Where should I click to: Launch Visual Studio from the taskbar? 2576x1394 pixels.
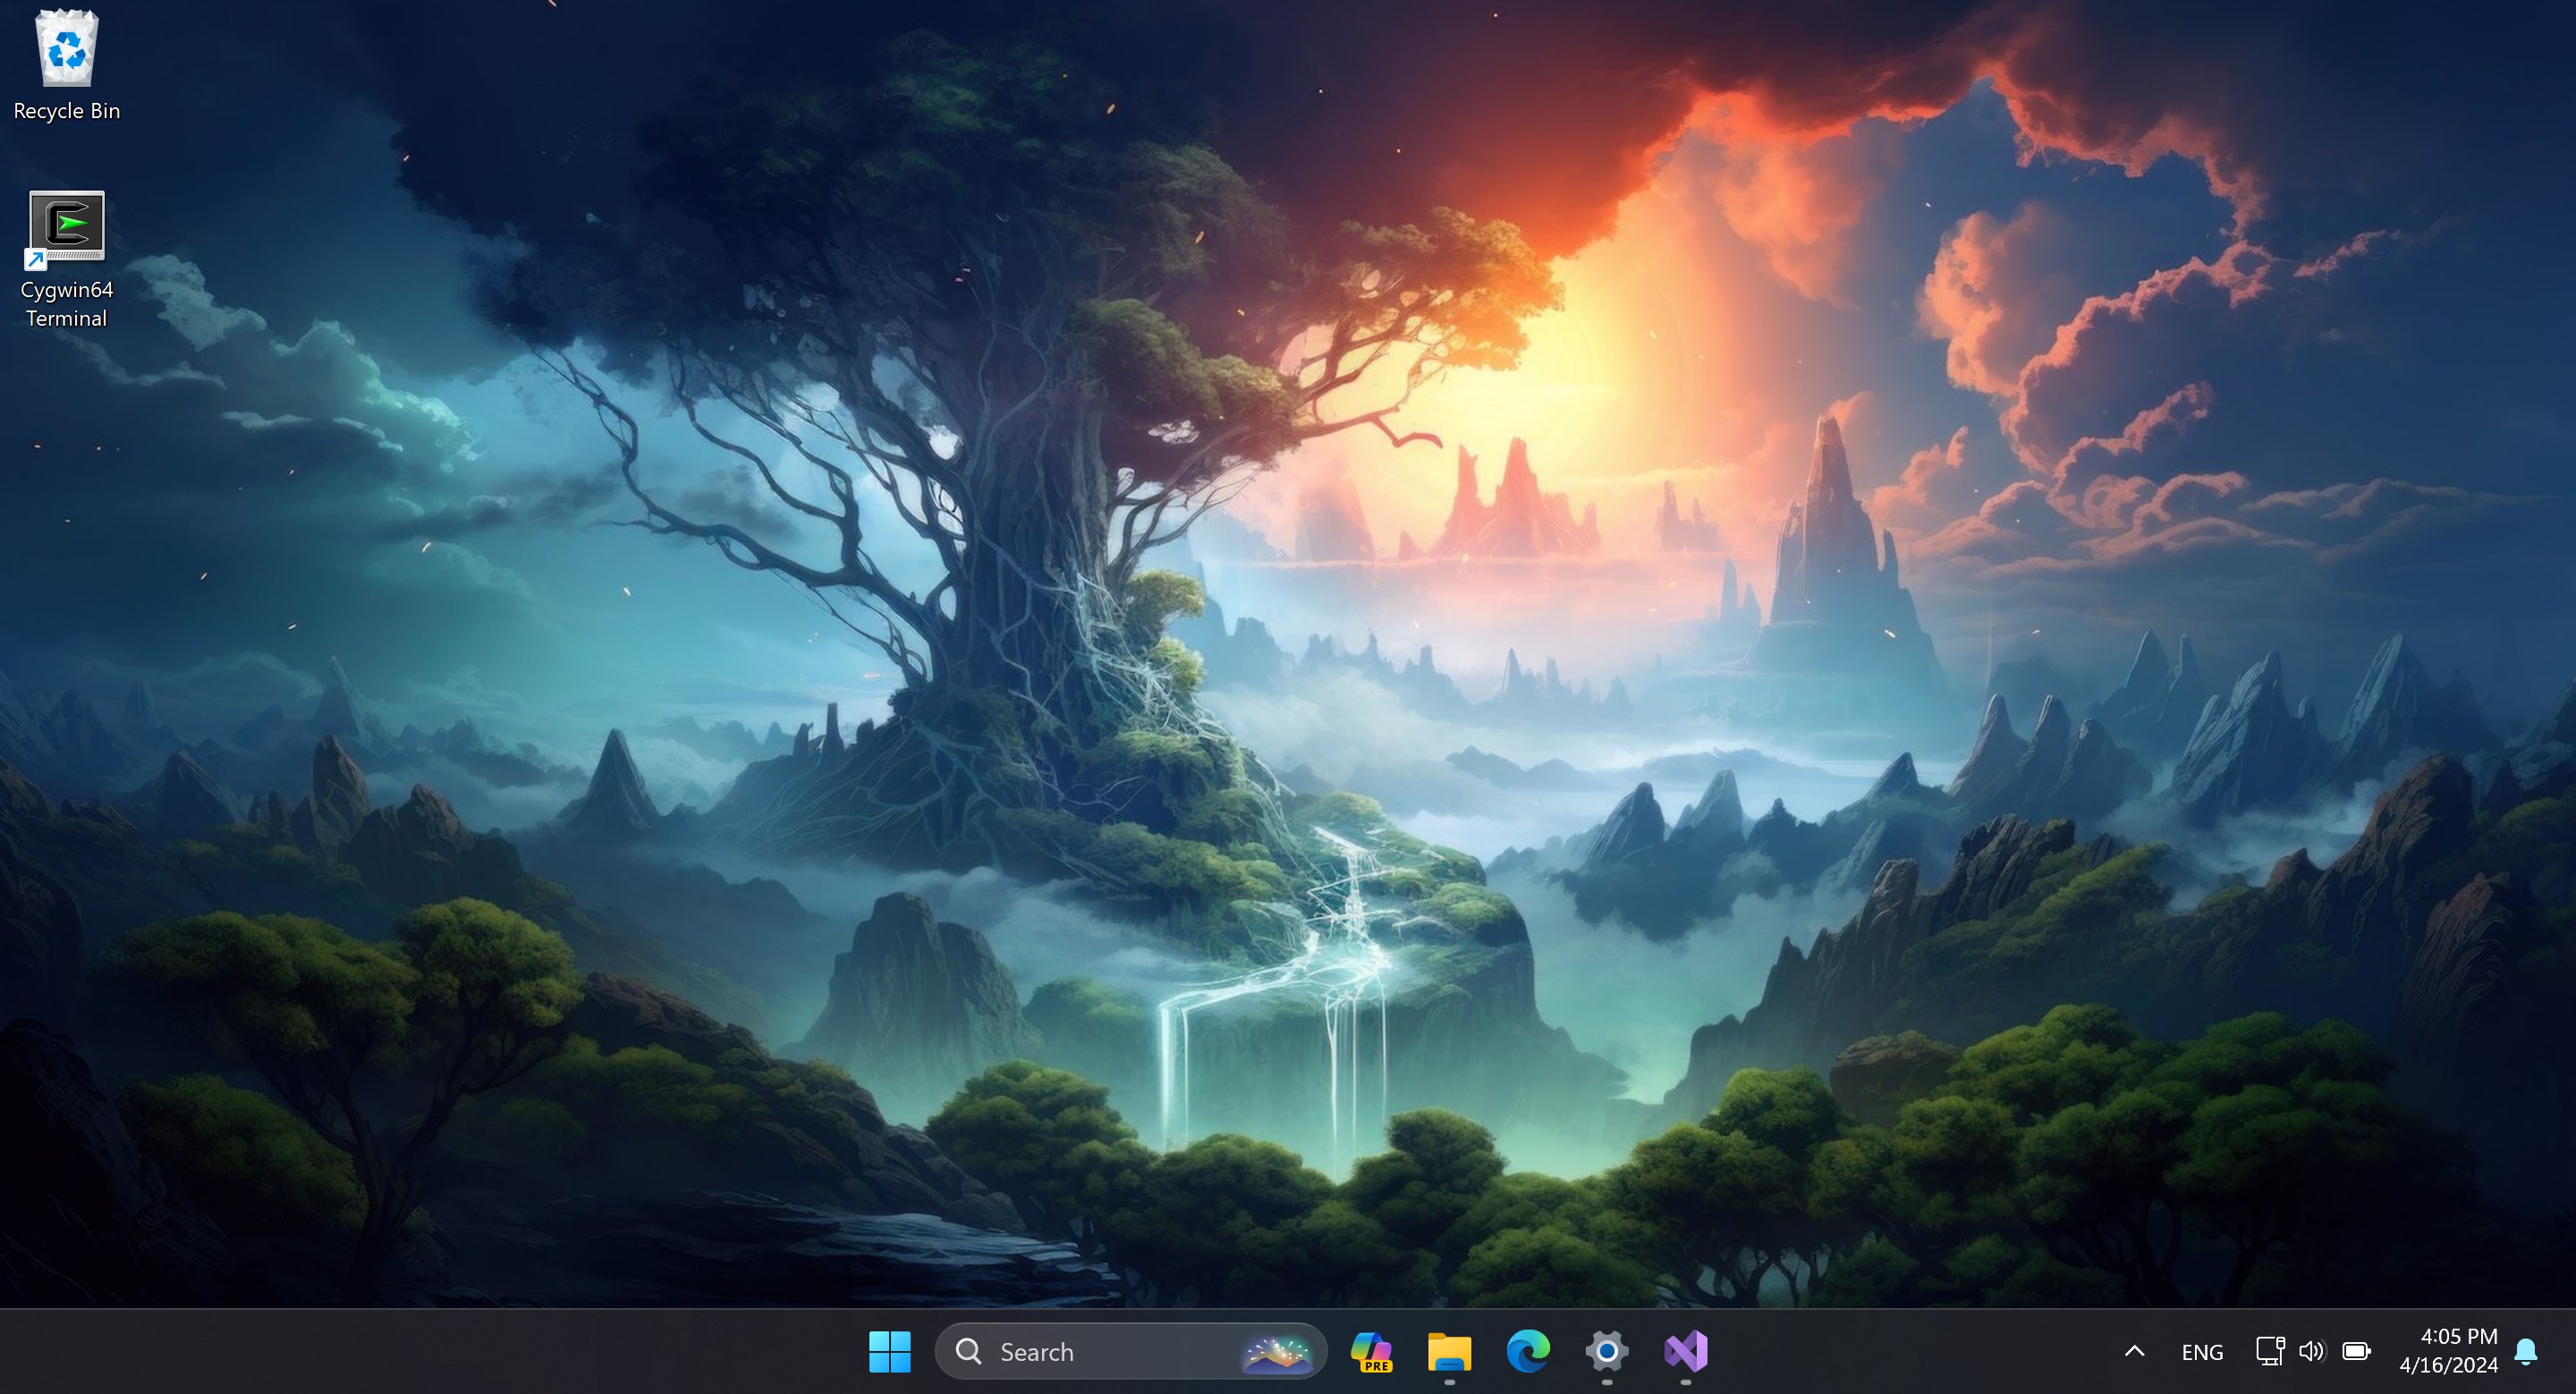[1688, 1352]
